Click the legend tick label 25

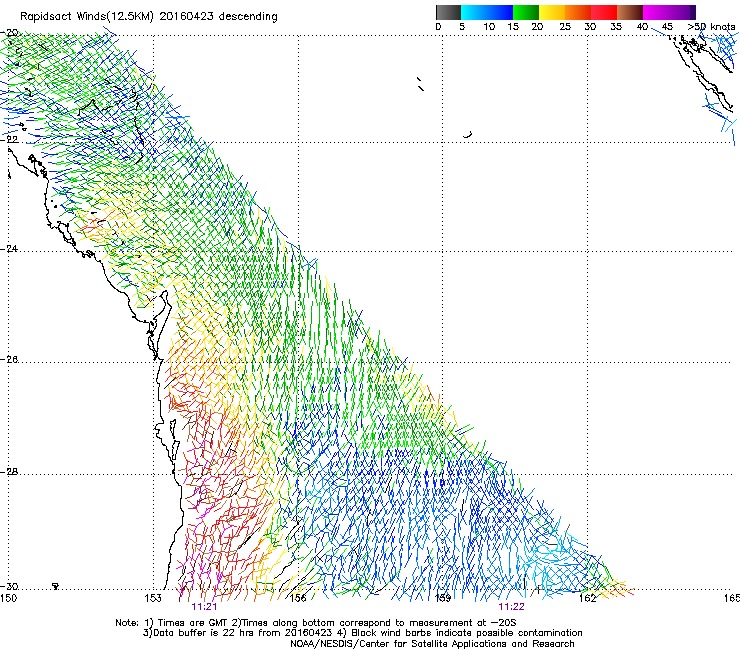click(565, 27)
